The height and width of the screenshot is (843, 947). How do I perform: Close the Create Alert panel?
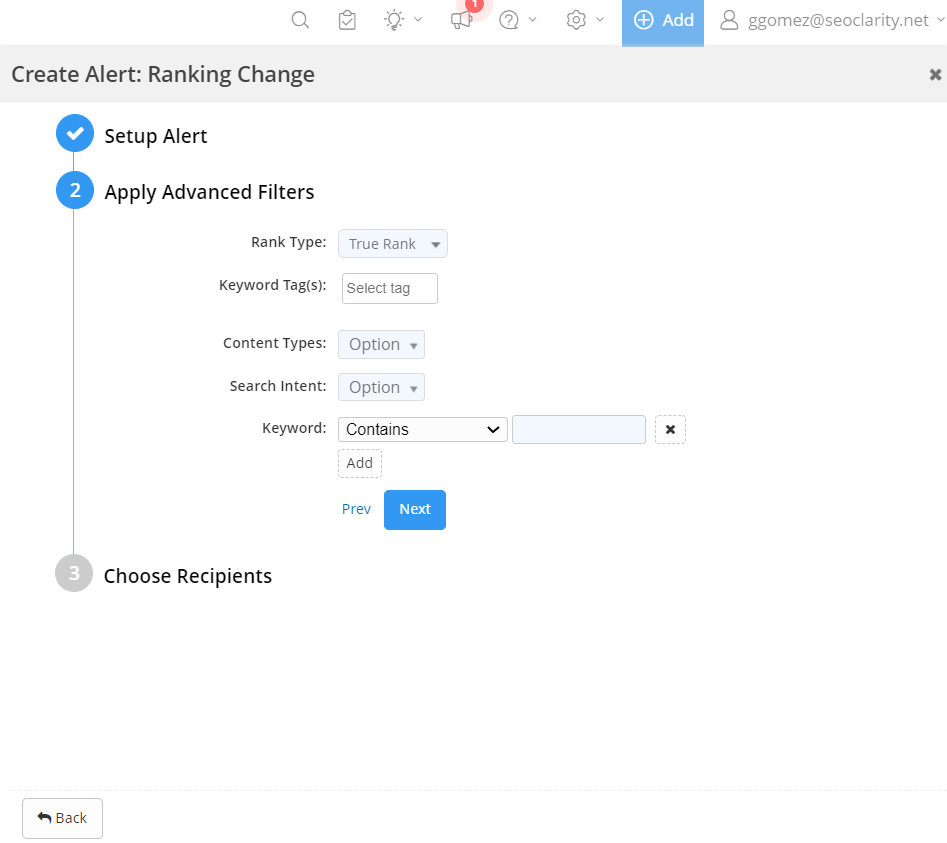coord(935,74)
